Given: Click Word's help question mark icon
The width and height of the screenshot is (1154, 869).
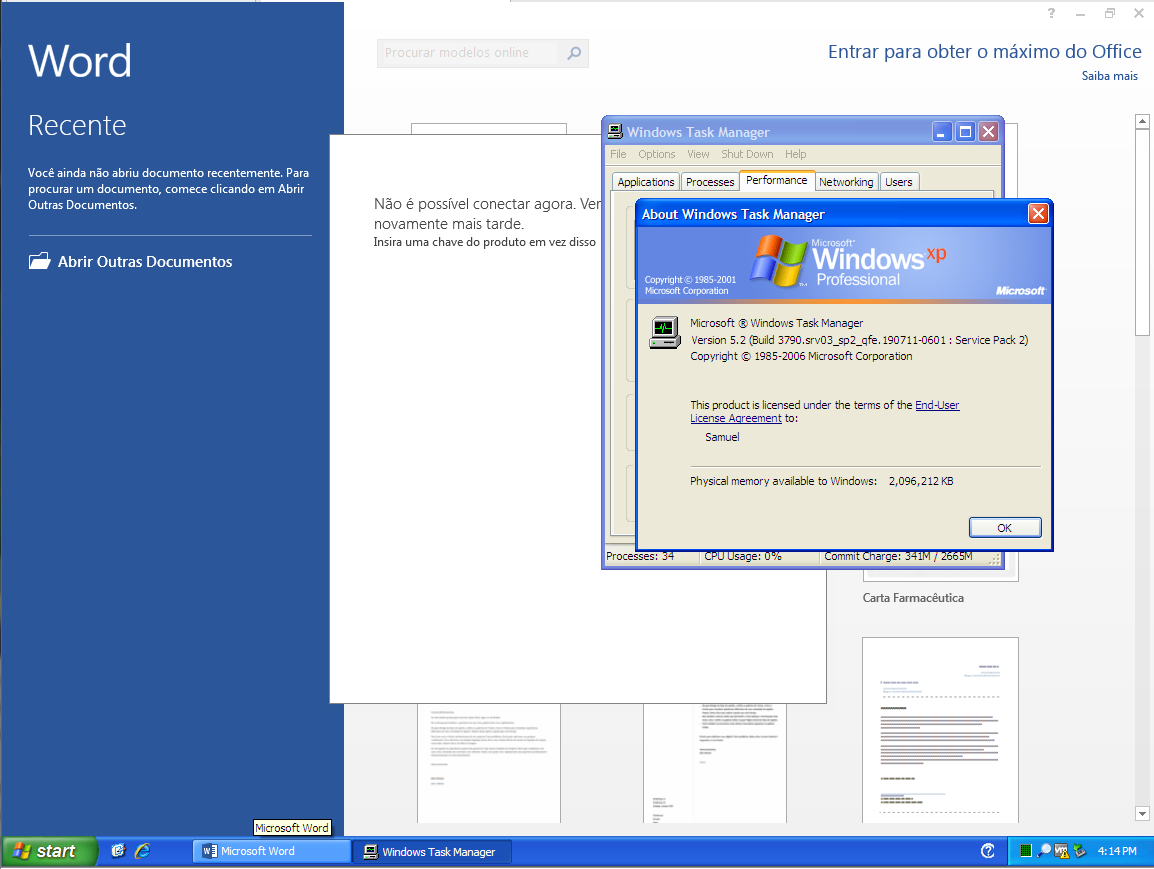Looking at the screenshot, I should click(1051, 13).
